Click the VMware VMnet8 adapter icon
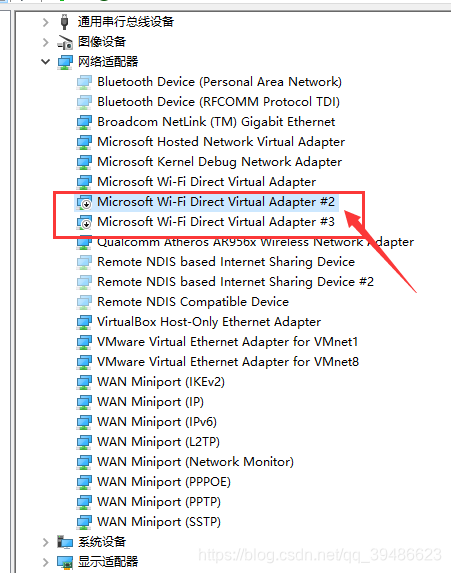The width and height of the screenshot is (451, 573). pyautogui.click(x=84, y=362)
